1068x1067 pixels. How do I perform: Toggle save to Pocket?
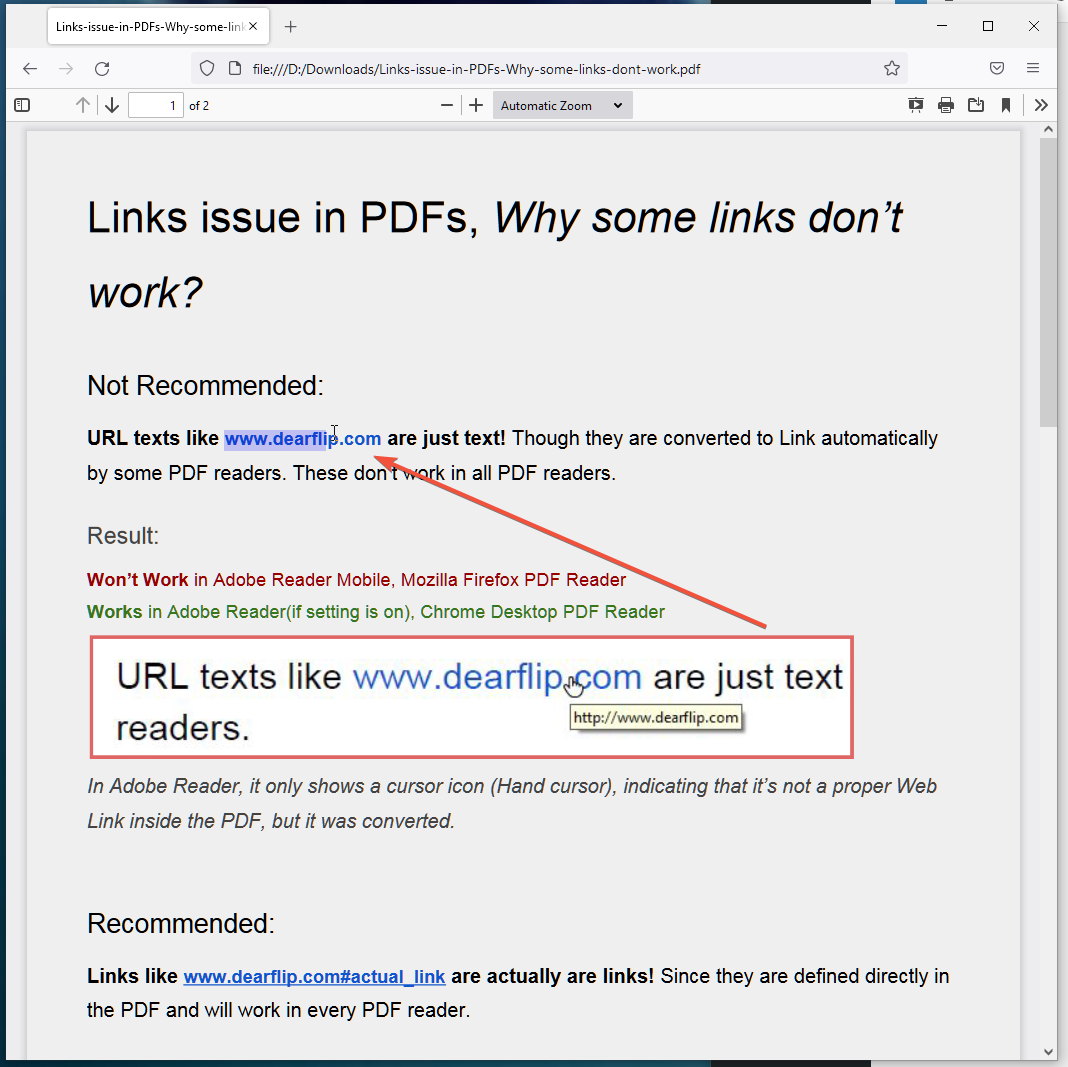997,68
